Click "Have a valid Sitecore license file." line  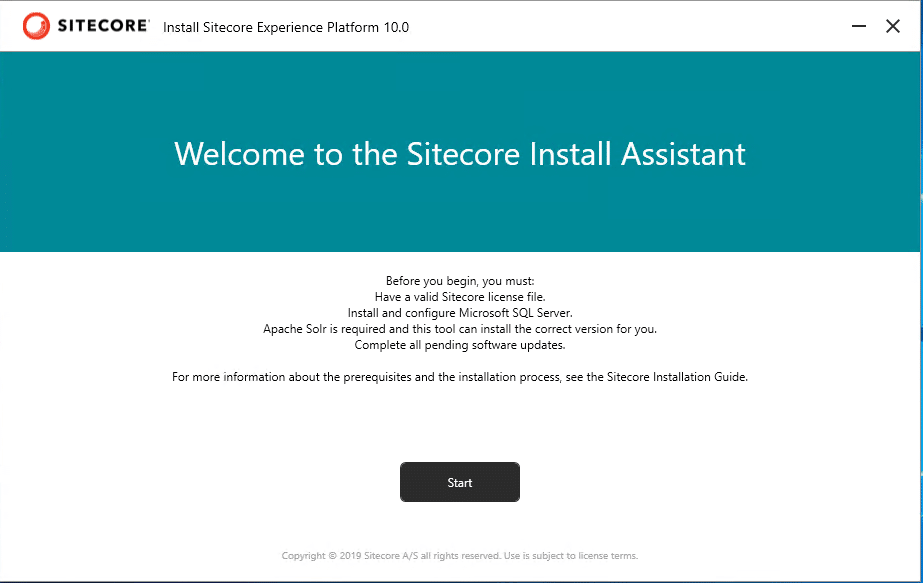(460, 297)
